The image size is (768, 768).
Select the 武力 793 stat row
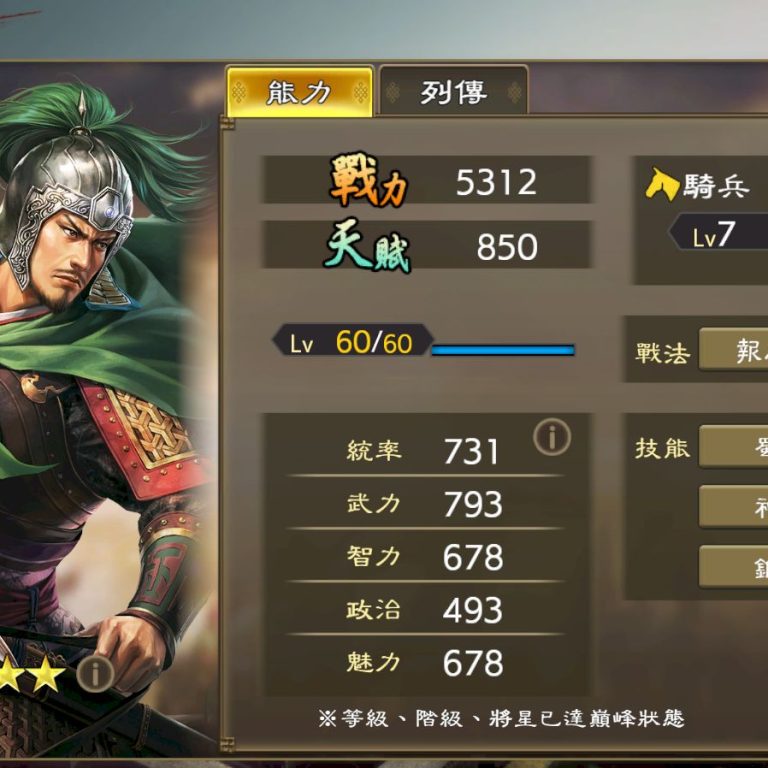tap(425, 504)
